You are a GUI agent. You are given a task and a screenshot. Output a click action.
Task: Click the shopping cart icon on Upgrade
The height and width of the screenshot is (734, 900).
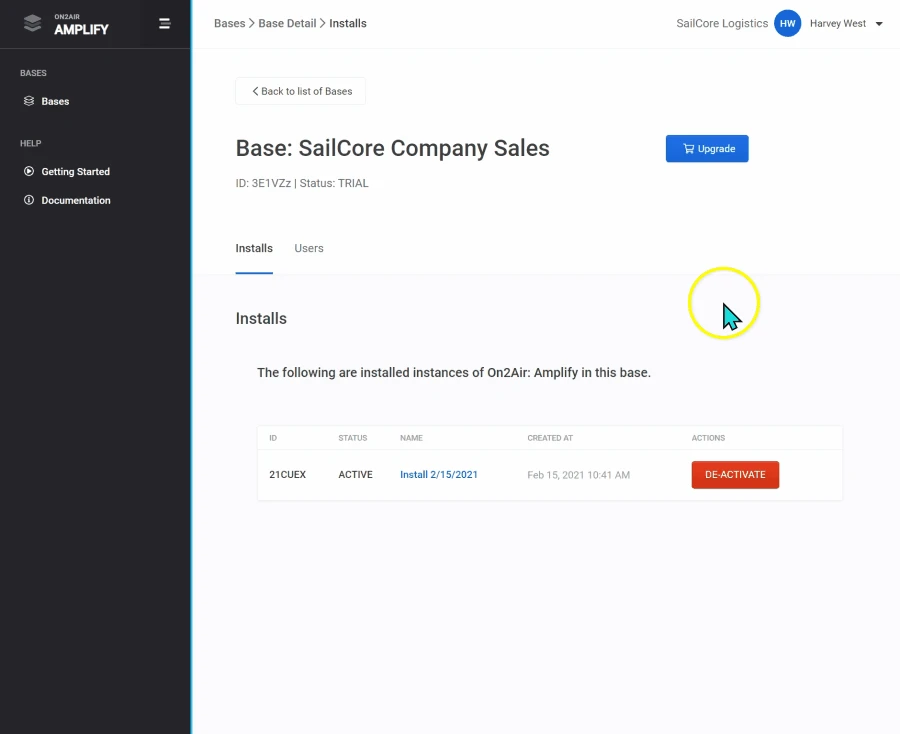688,149
